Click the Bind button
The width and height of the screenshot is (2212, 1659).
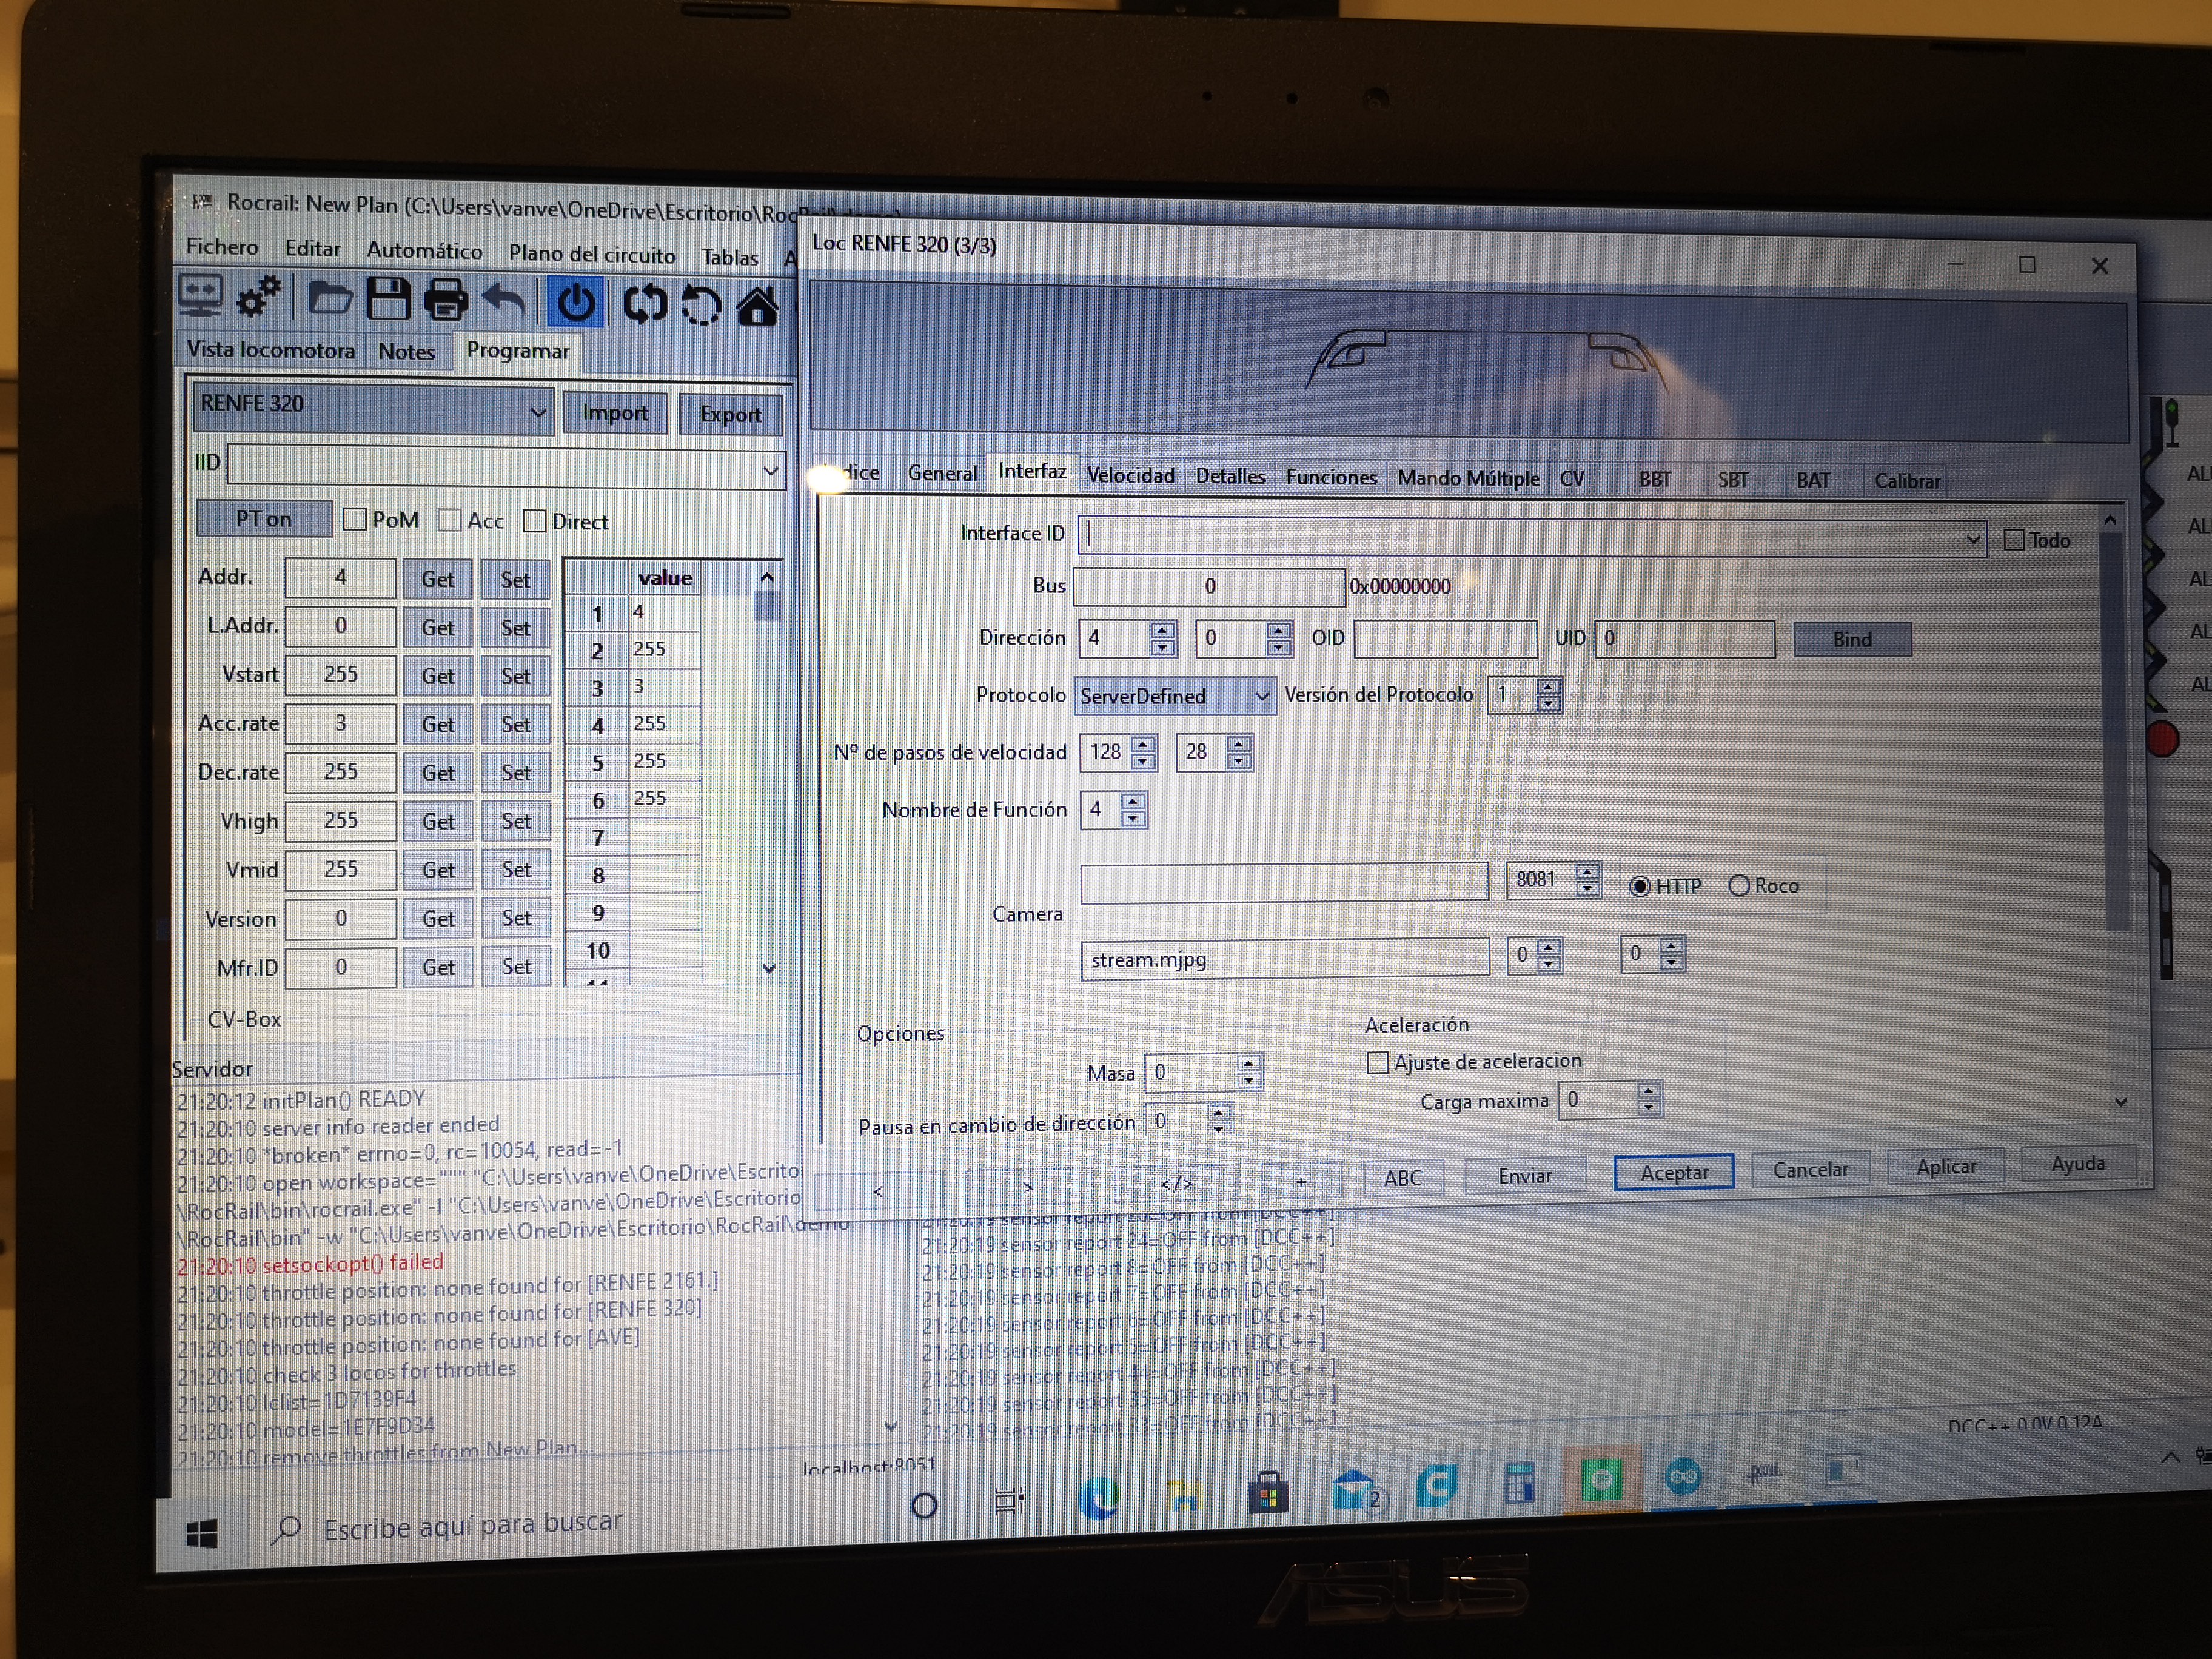pos(1852,639)
